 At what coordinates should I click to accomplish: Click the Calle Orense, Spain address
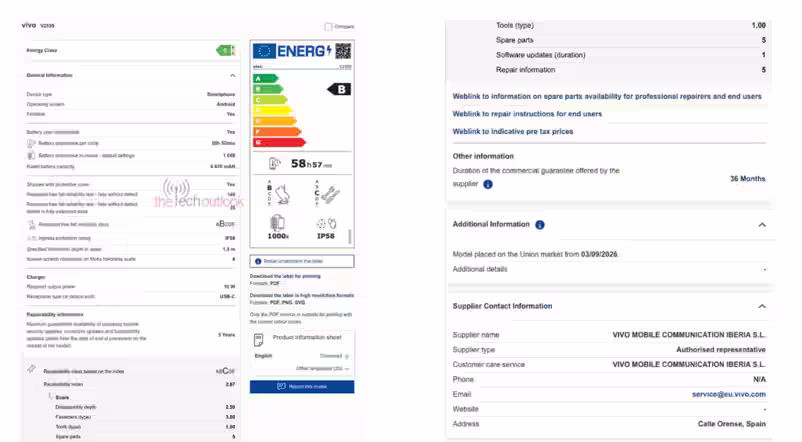click(x=731, y=424)
